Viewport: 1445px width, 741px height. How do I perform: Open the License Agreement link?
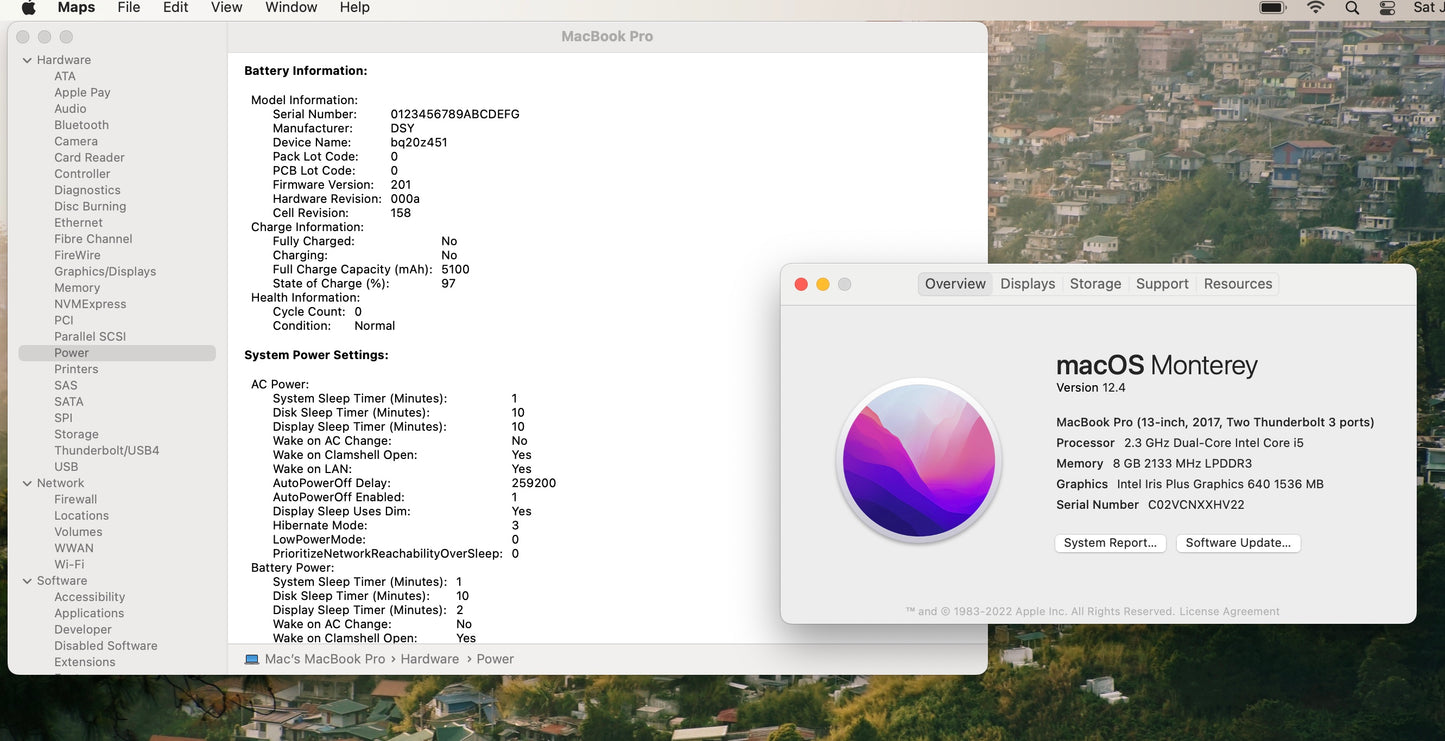[x=1229, y=612]
